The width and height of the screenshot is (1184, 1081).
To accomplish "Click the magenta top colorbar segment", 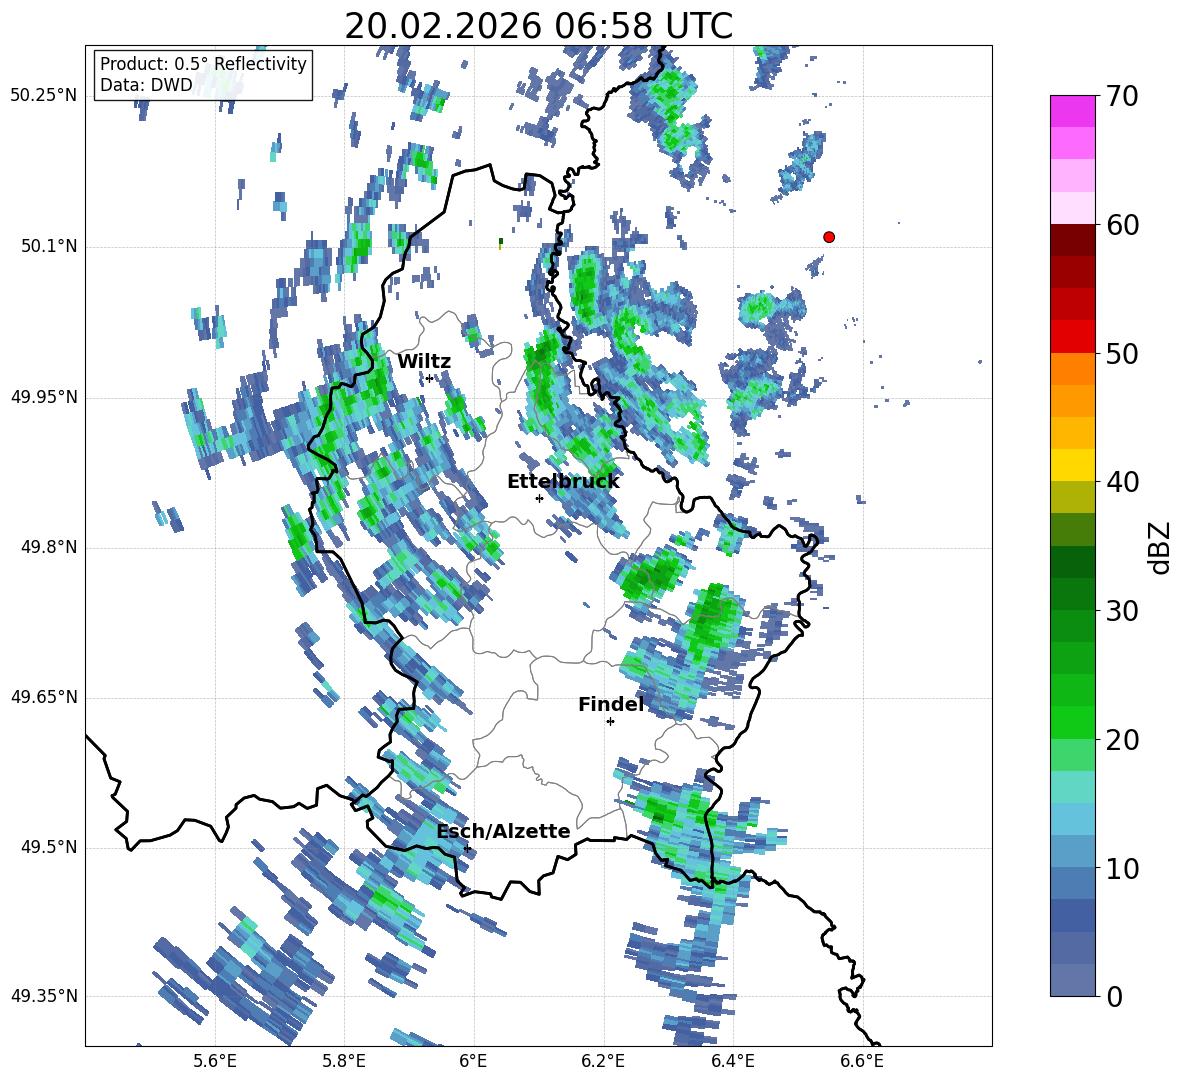I will pos(1072,111).
